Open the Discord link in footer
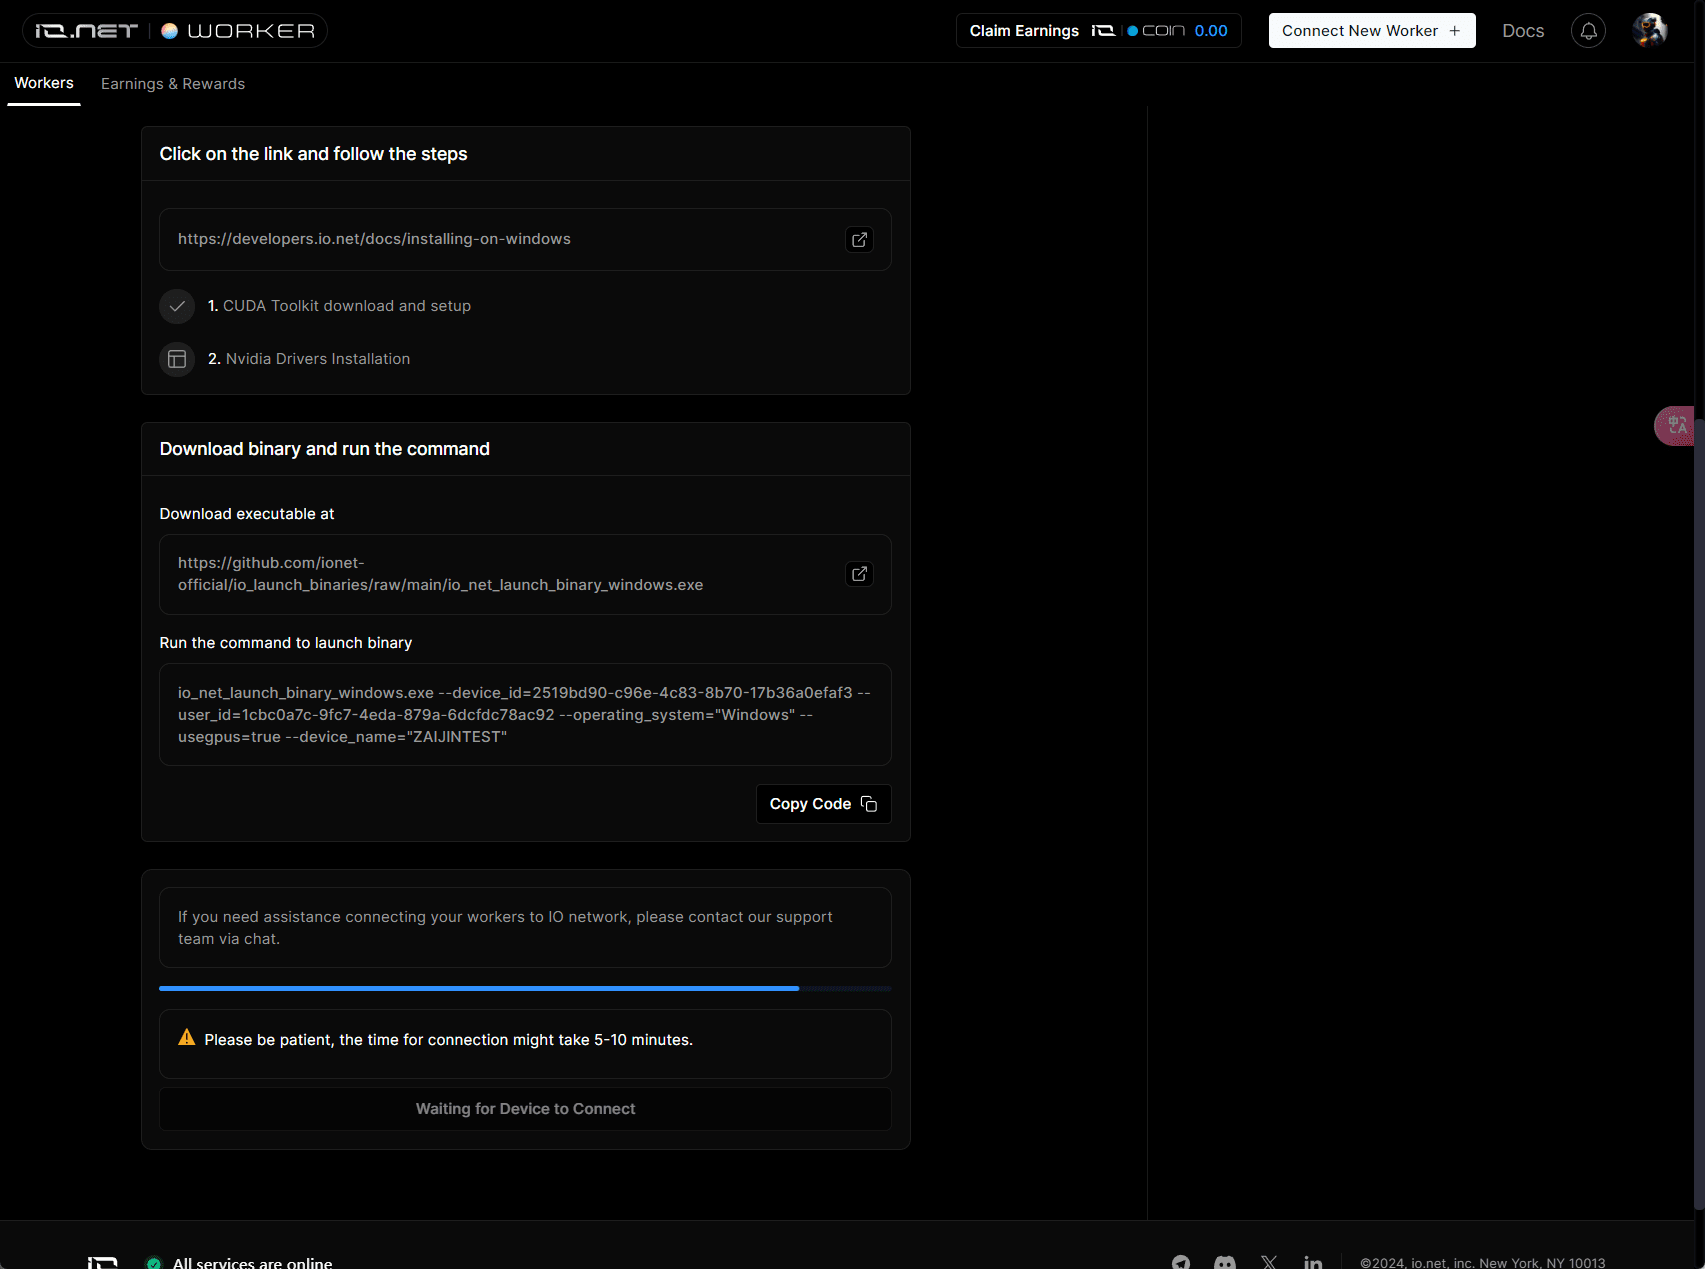The height and width of the screenshot is (1269, 1705). (1225, 1263)
